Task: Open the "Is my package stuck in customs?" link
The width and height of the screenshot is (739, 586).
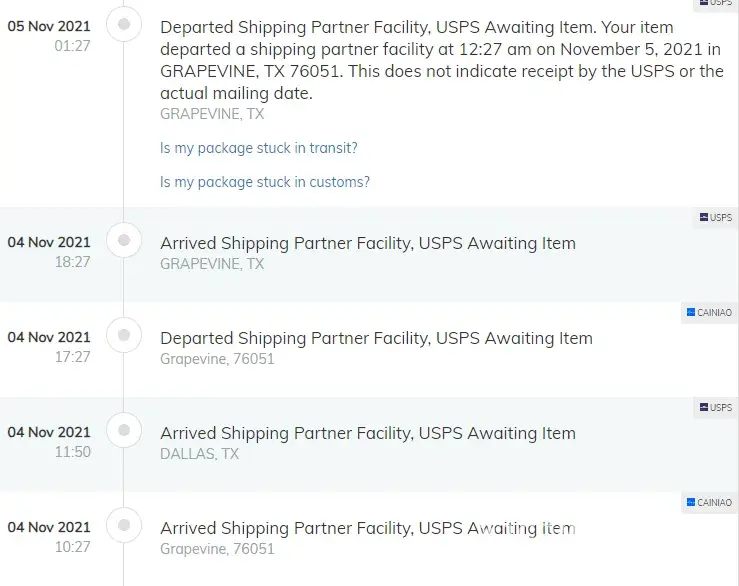Action: (265, 182)
